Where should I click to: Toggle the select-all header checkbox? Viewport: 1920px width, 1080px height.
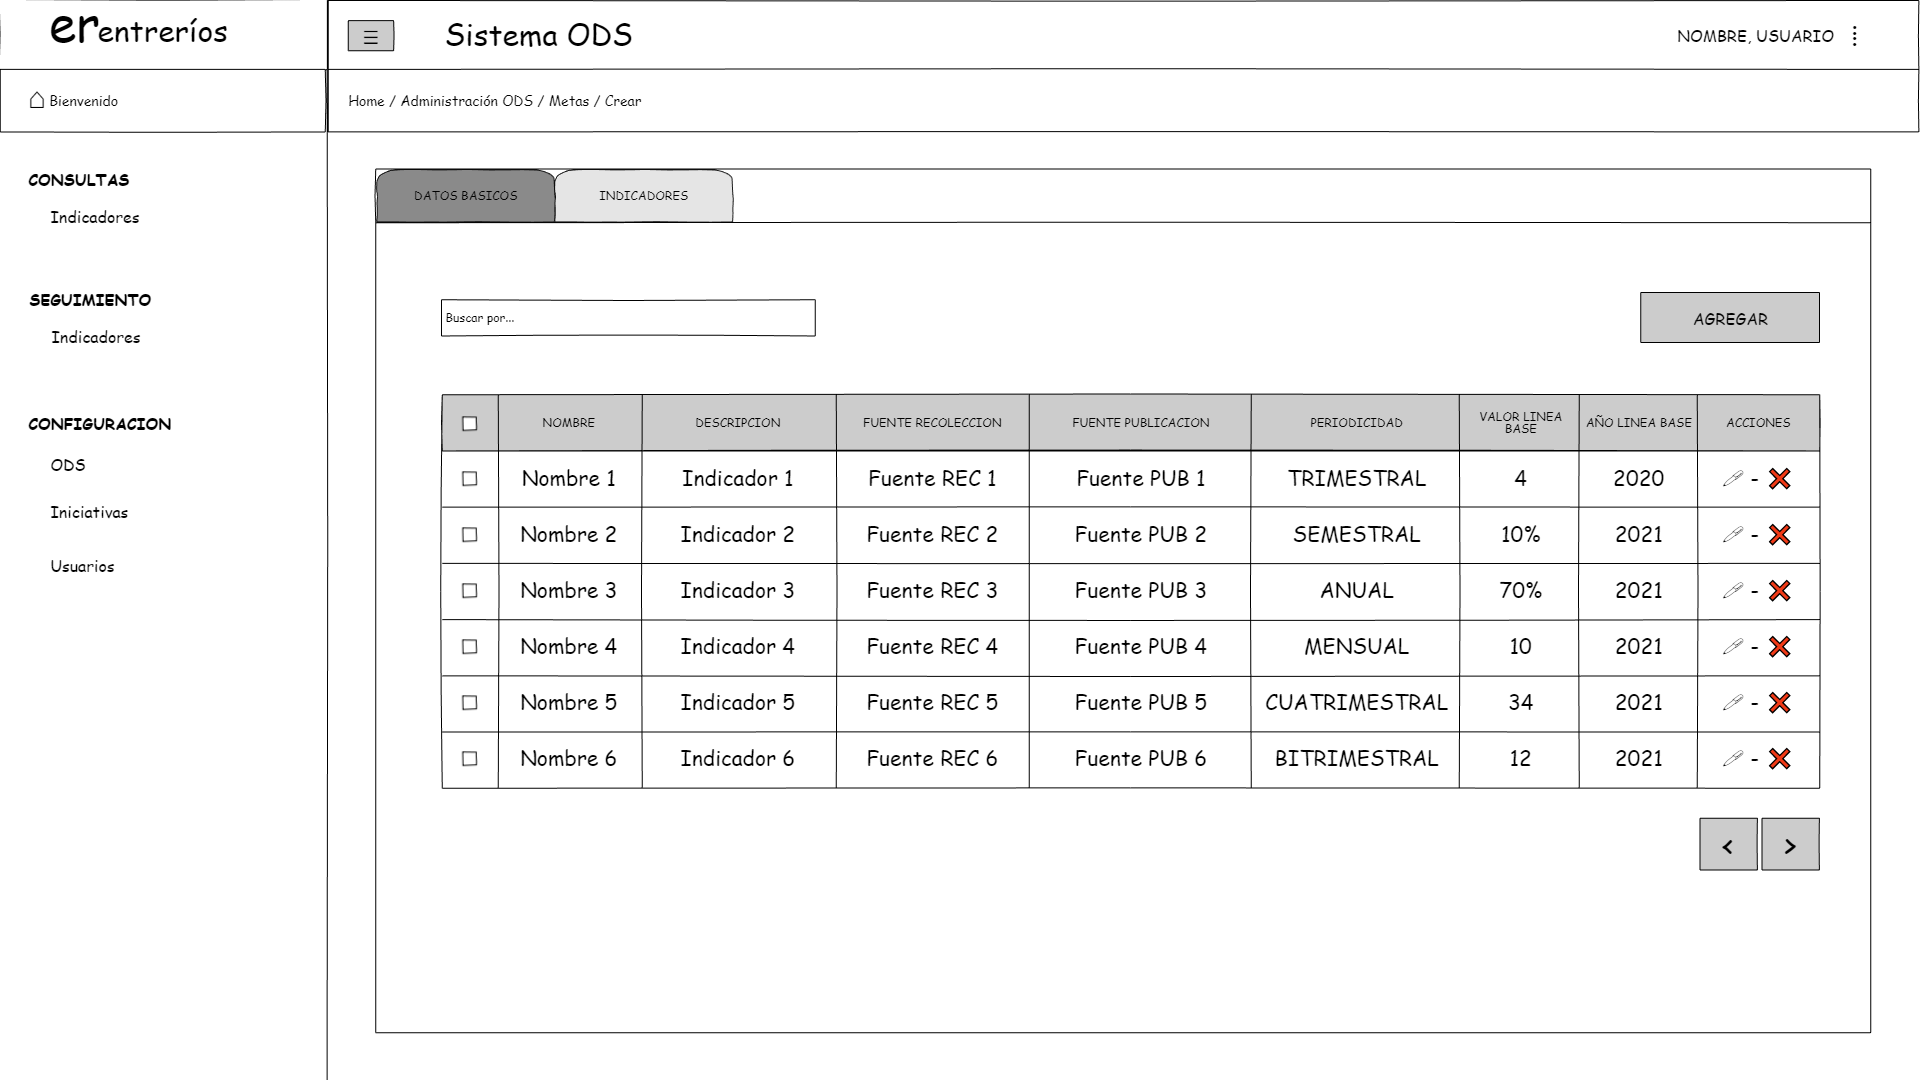469,424
